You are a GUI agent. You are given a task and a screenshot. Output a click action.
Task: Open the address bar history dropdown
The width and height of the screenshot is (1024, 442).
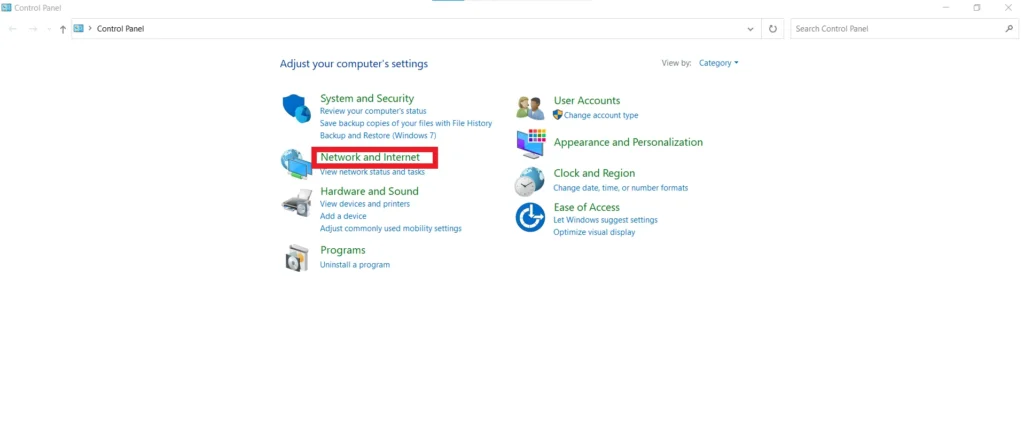click(x=750, y=29)
